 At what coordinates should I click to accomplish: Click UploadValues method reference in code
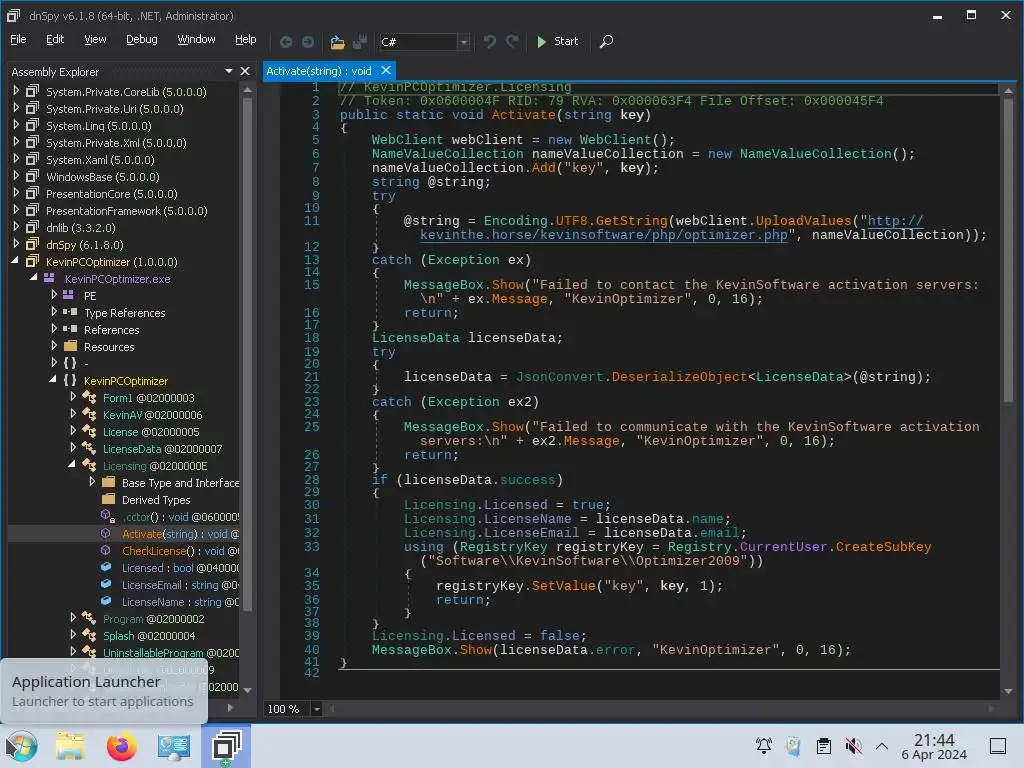(x=803, y=221)
